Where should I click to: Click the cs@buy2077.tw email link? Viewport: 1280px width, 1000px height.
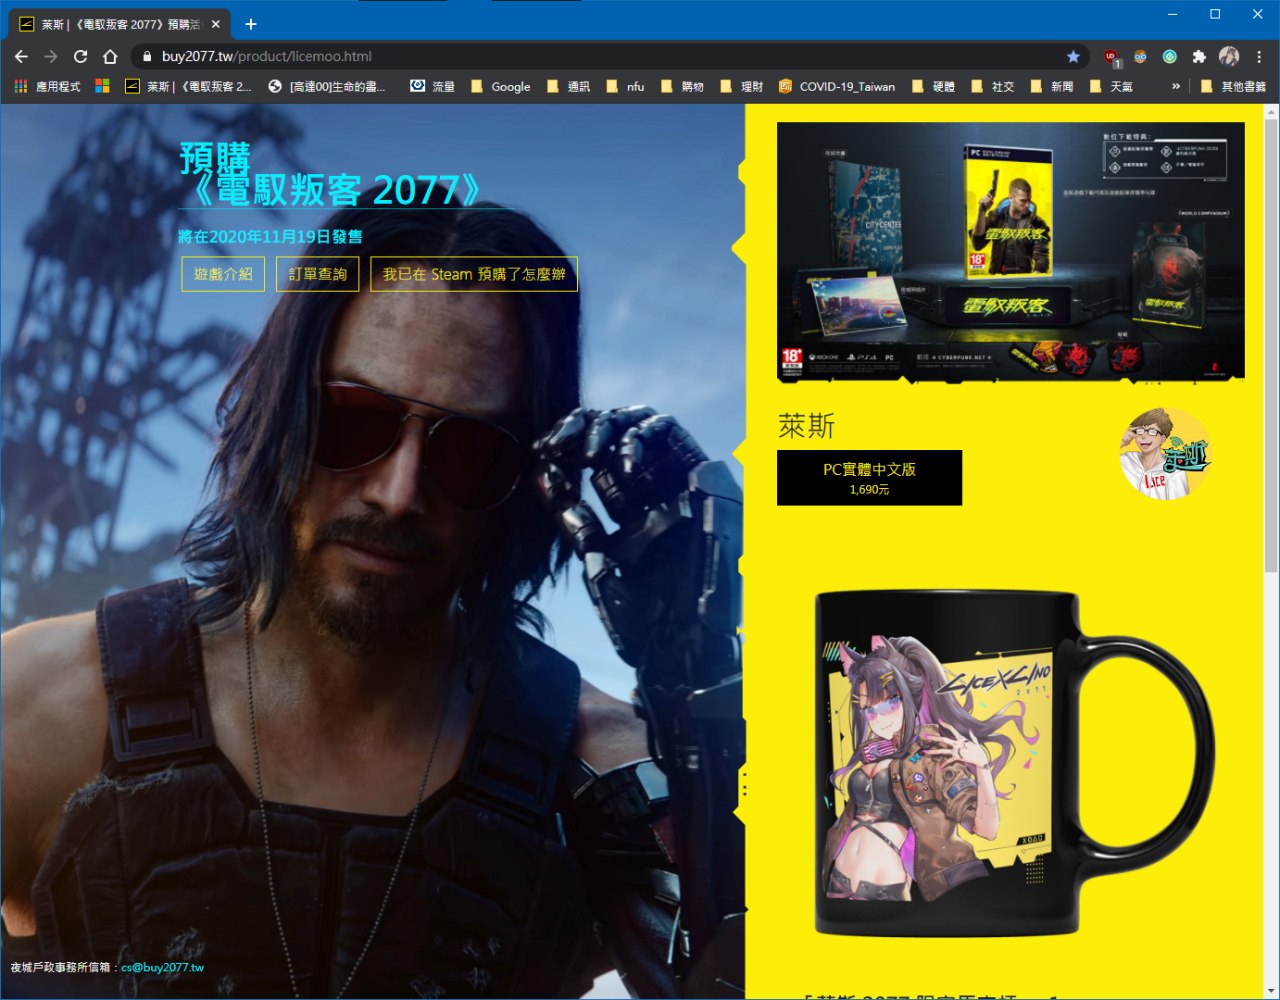click(162, 967)
